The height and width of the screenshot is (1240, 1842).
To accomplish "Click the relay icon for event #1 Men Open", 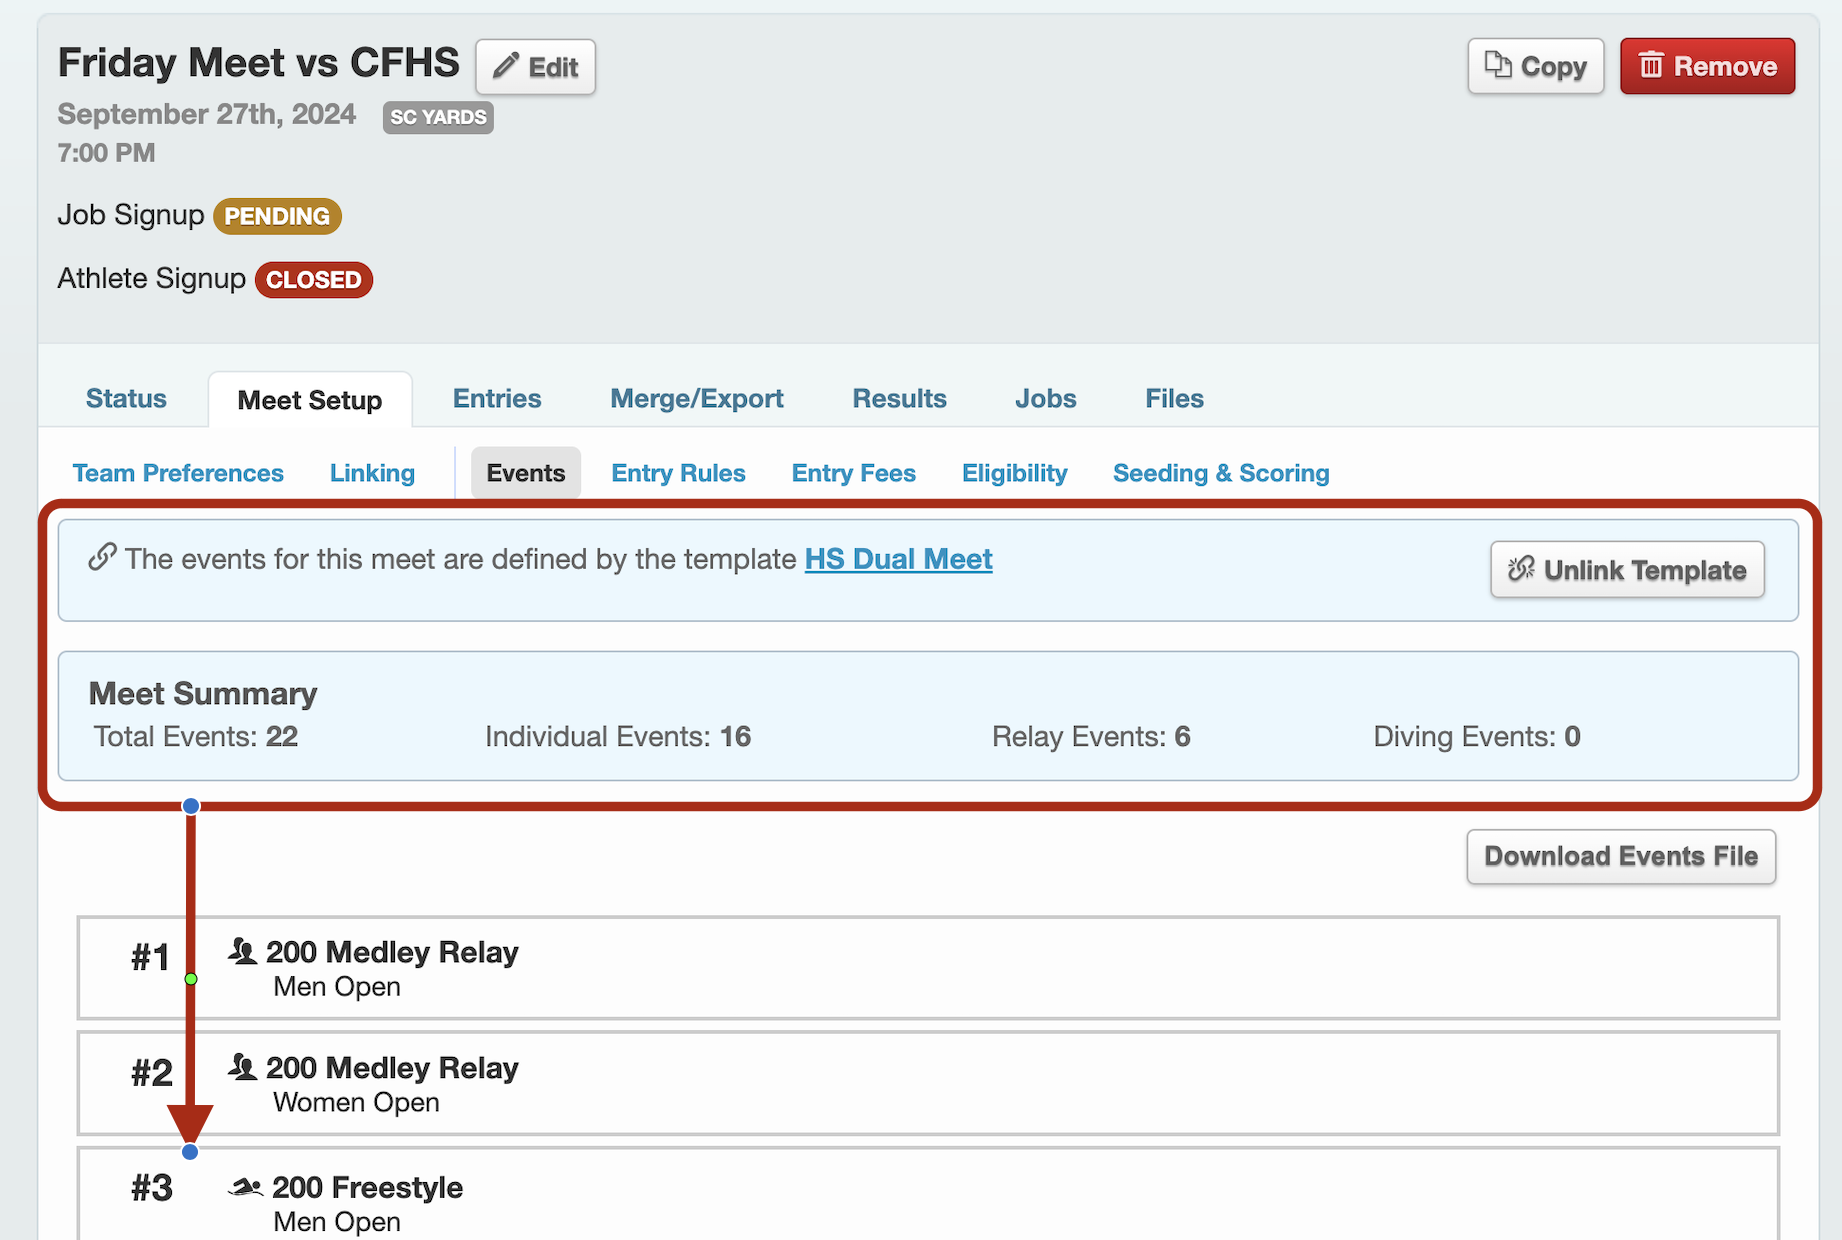I will pos(243,951).
